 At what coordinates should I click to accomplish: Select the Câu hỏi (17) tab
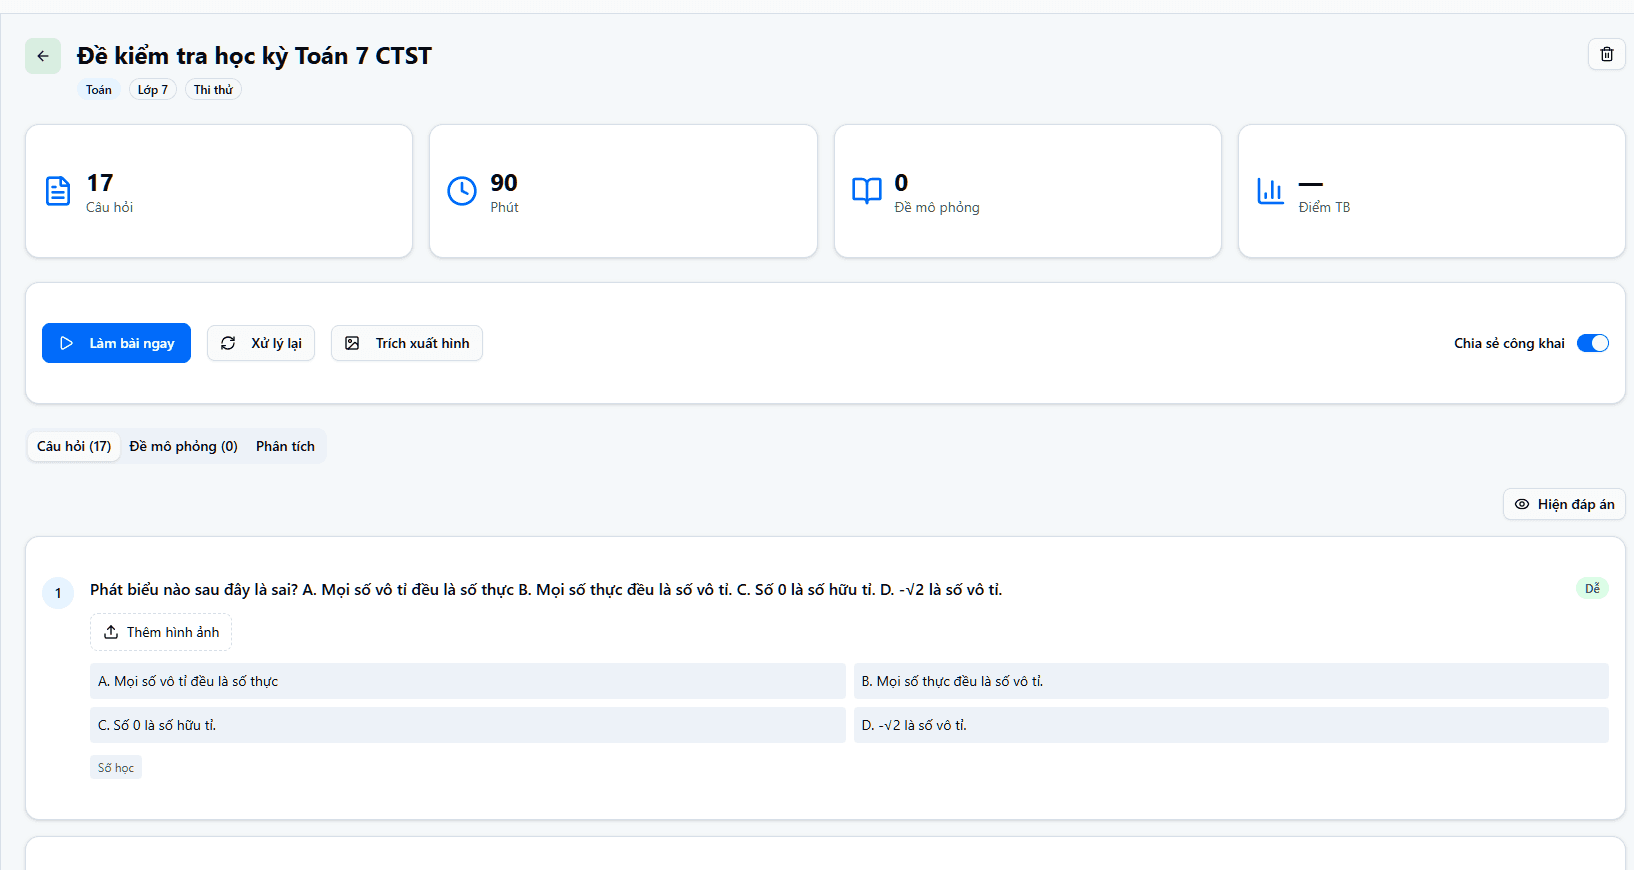(74, 446)
